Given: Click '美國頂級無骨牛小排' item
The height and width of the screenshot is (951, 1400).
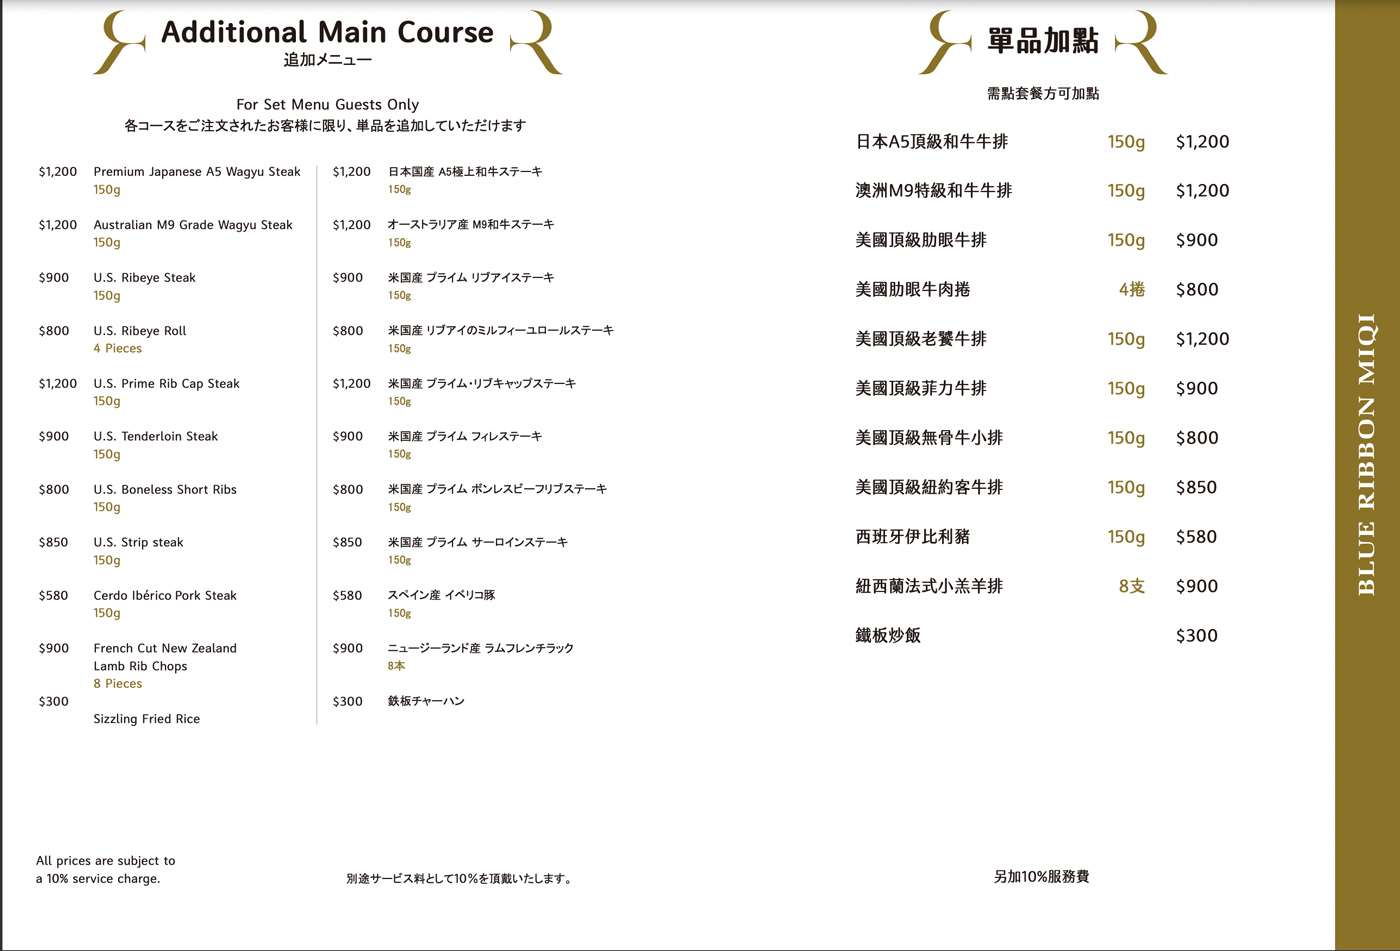Looking at the screenshot, I should click(929, 438).
